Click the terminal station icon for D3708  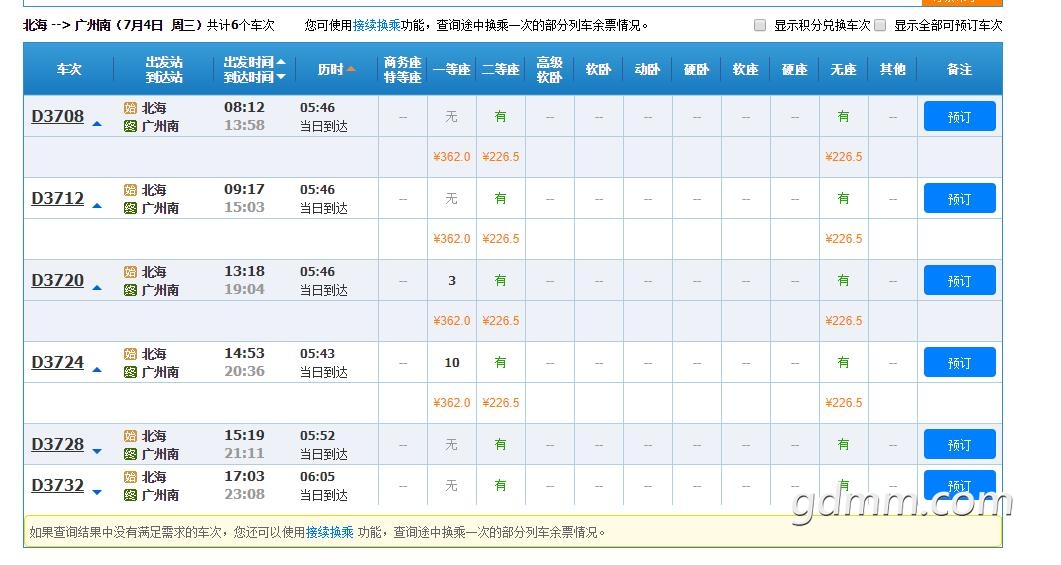[x=130, y=126]
